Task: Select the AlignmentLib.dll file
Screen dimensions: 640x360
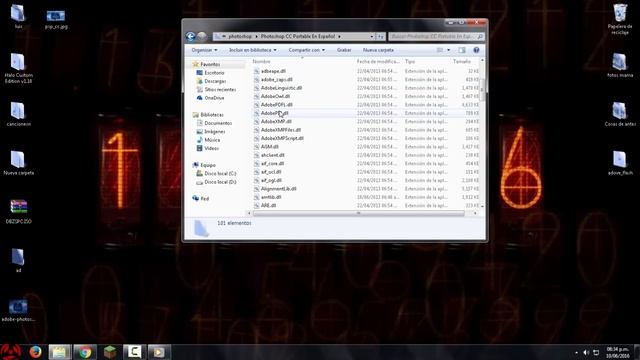Action: click(x=278, y=189)
